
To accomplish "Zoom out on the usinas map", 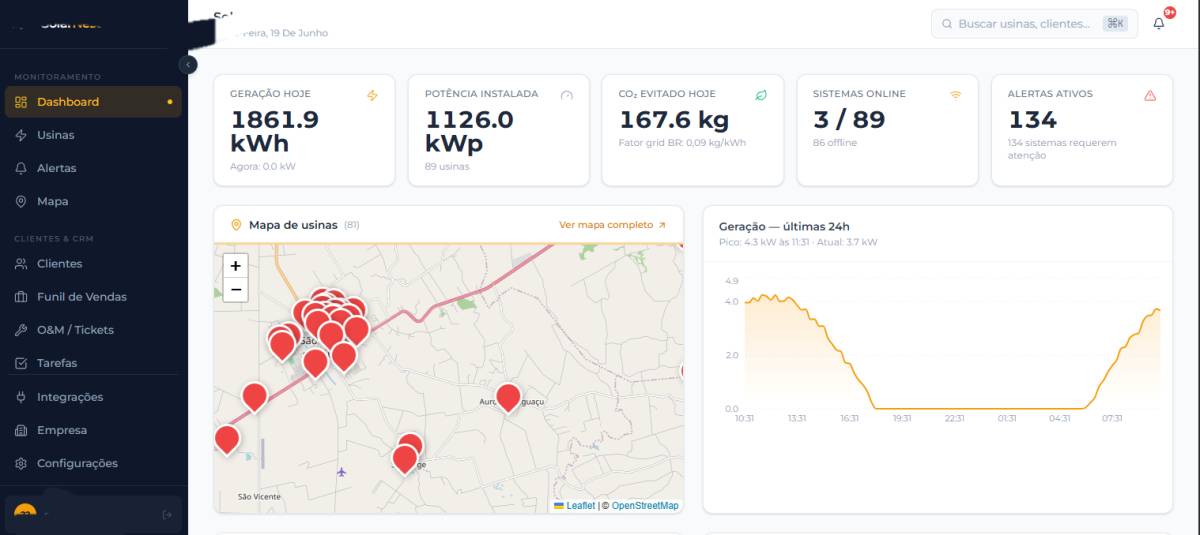I will [235, 290].
